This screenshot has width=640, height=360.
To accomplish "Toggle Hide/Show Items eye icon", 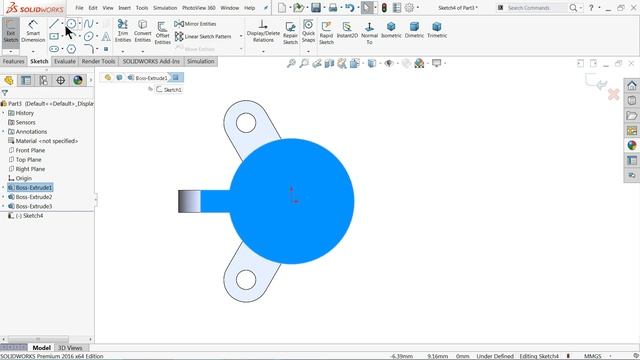I will [389, 63].
